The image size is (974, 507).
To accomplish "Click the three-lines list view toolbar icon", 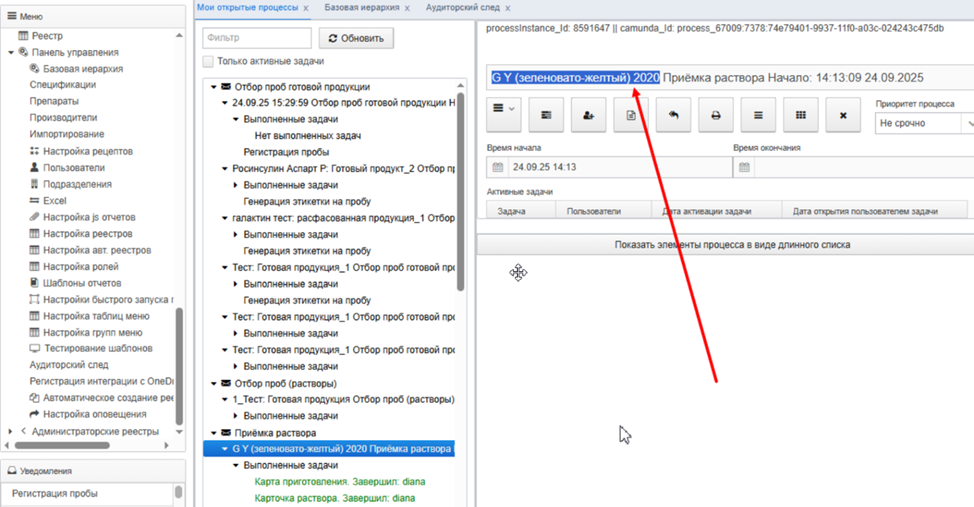I will click(758, 115).
